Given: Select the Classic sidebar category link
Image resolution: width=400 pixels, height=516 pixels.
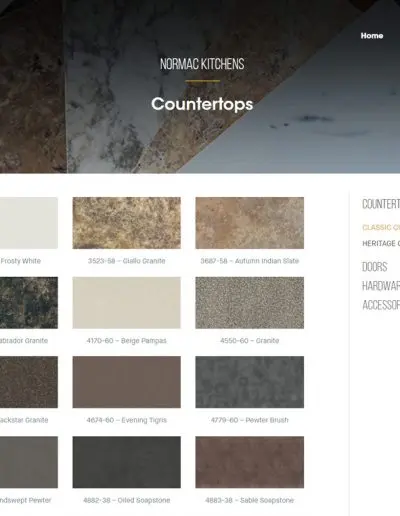Looking at the screenshot, I should click(x=381, y=227).
